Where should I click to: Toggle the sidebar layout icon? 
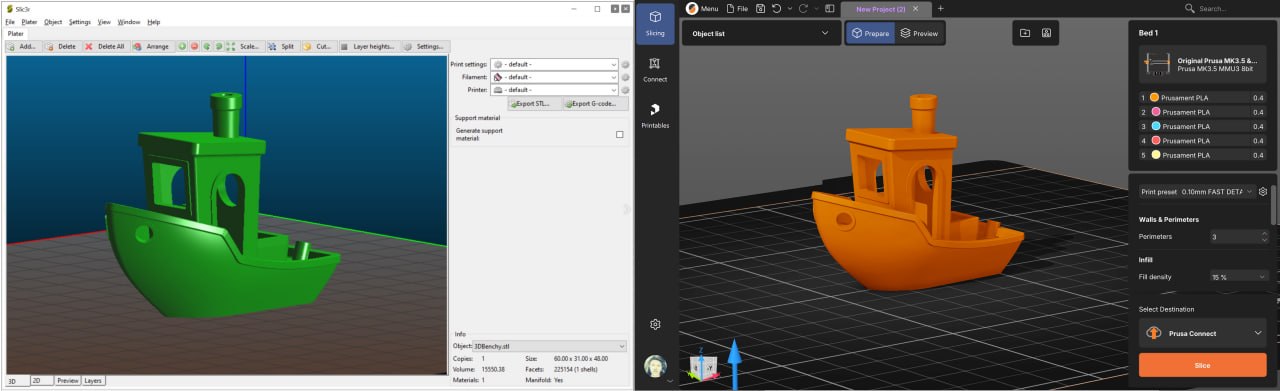click(830, 8)
